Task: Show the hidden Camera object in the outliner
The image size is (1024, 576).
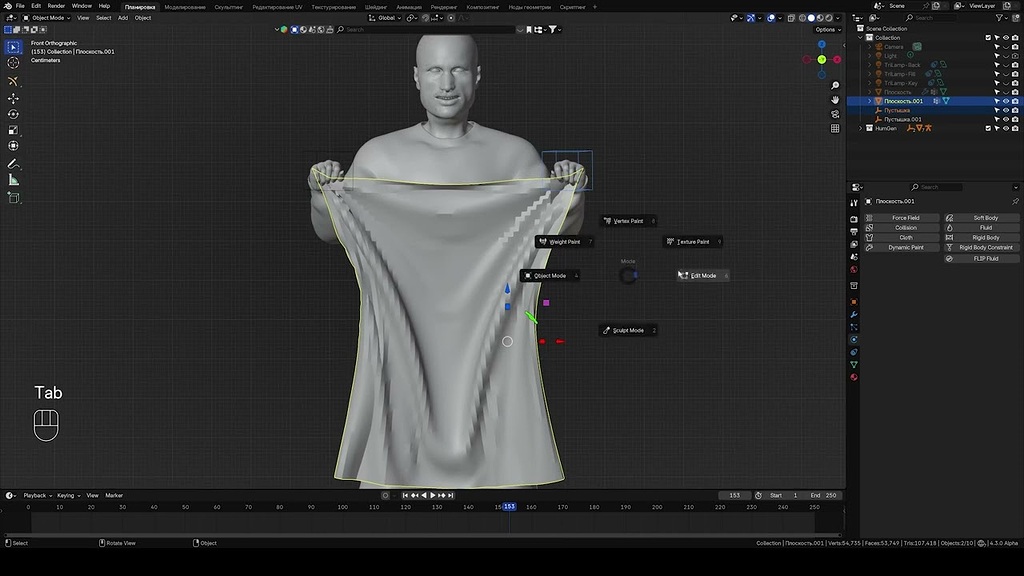Action: (x=1006, y=47)
